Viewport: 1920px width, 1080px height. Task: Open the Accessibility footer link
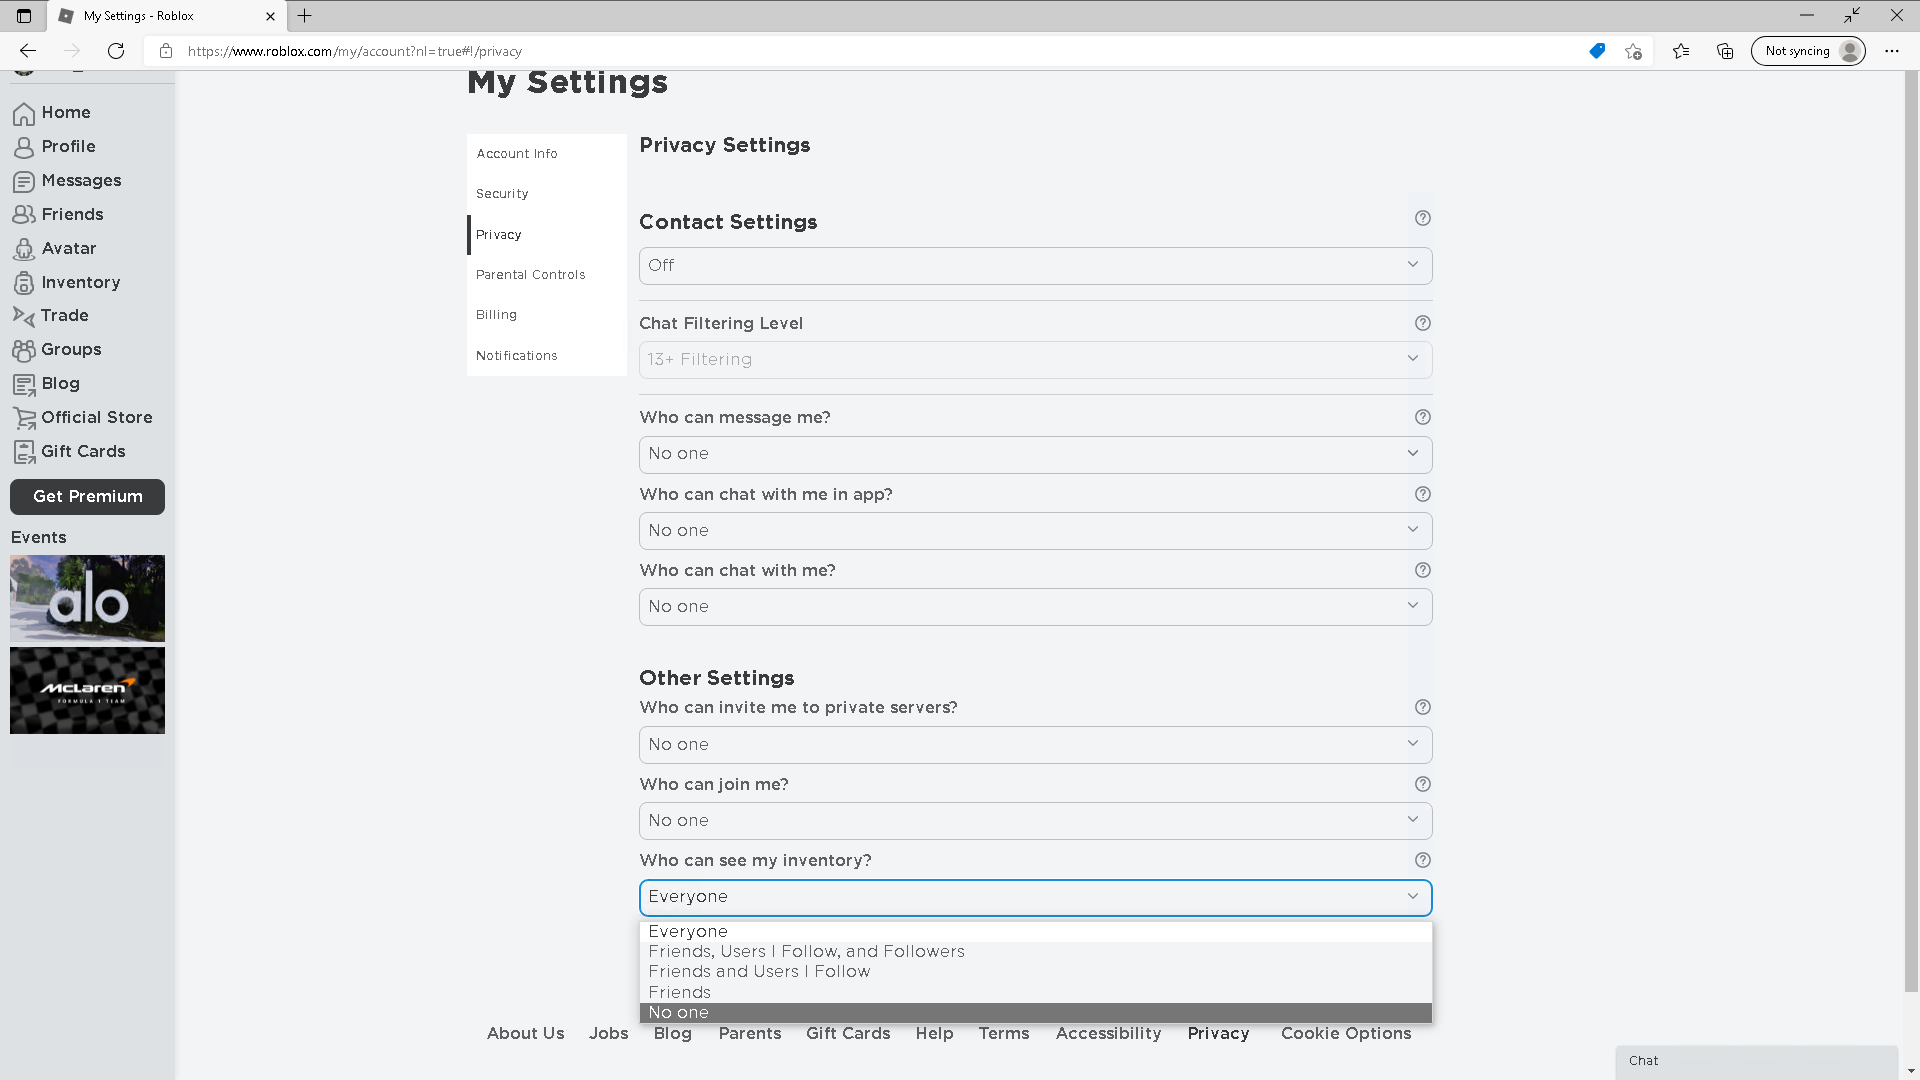pyautogui.click(x=1108, y=1034)
